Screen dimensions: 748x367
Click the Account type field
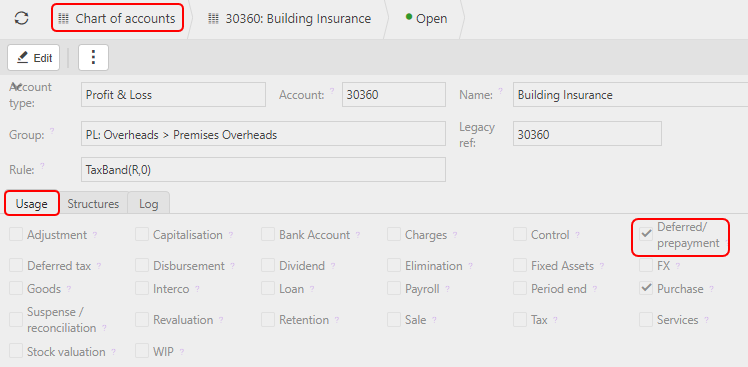point(173,94)
